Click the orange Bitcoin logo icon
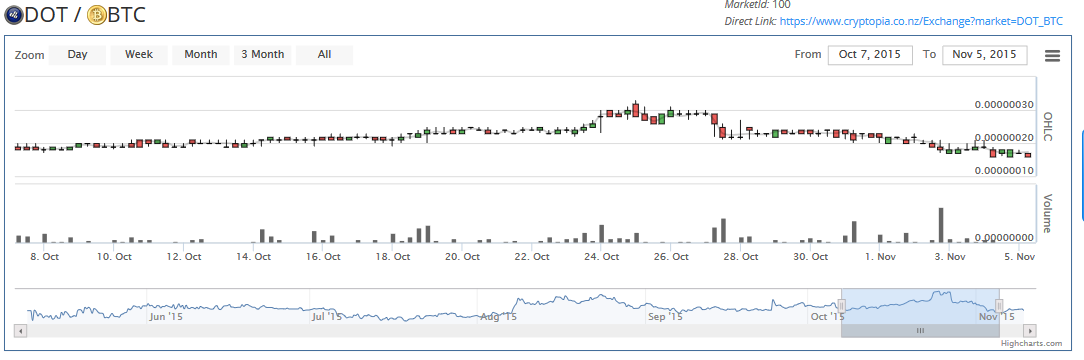The height and width of the screenshot is (360, 1084). tap(96, 15)
